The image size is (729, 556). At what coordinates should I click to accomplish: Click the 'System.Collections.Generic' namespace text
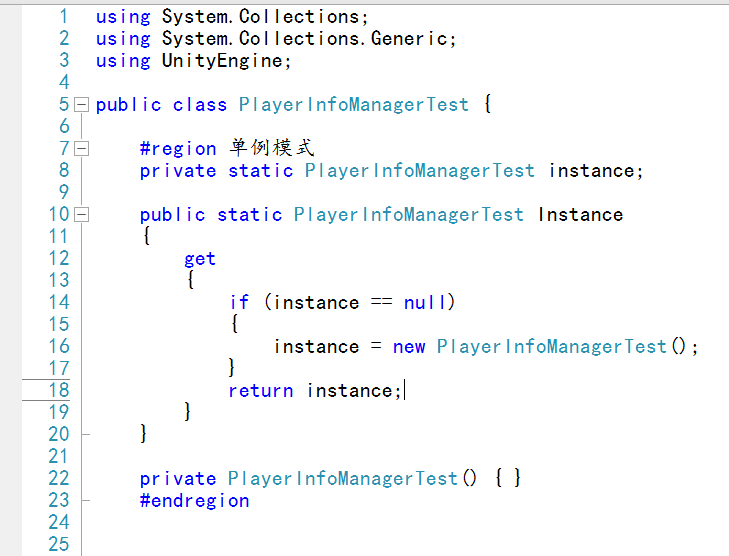coord(306,39)
